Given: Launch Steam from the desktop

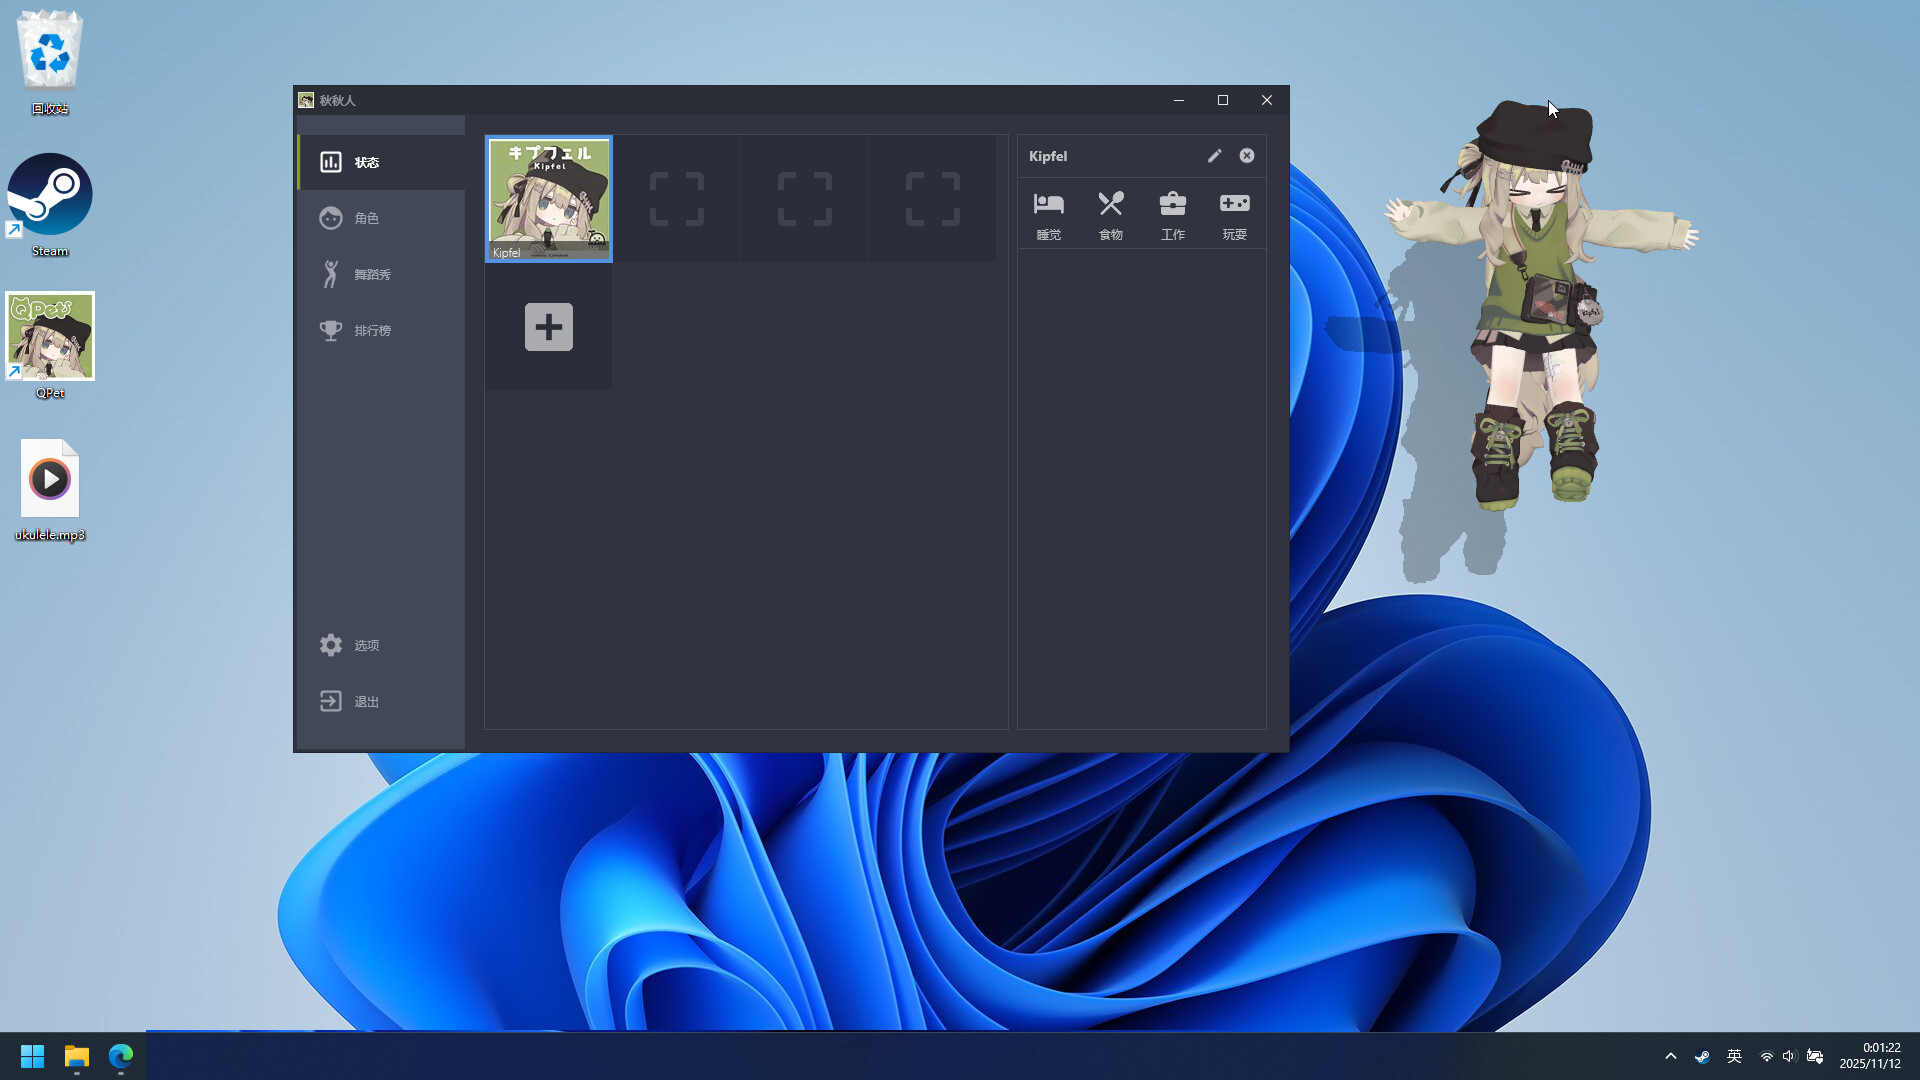Looking at the screenshot, I should (49, 193).
